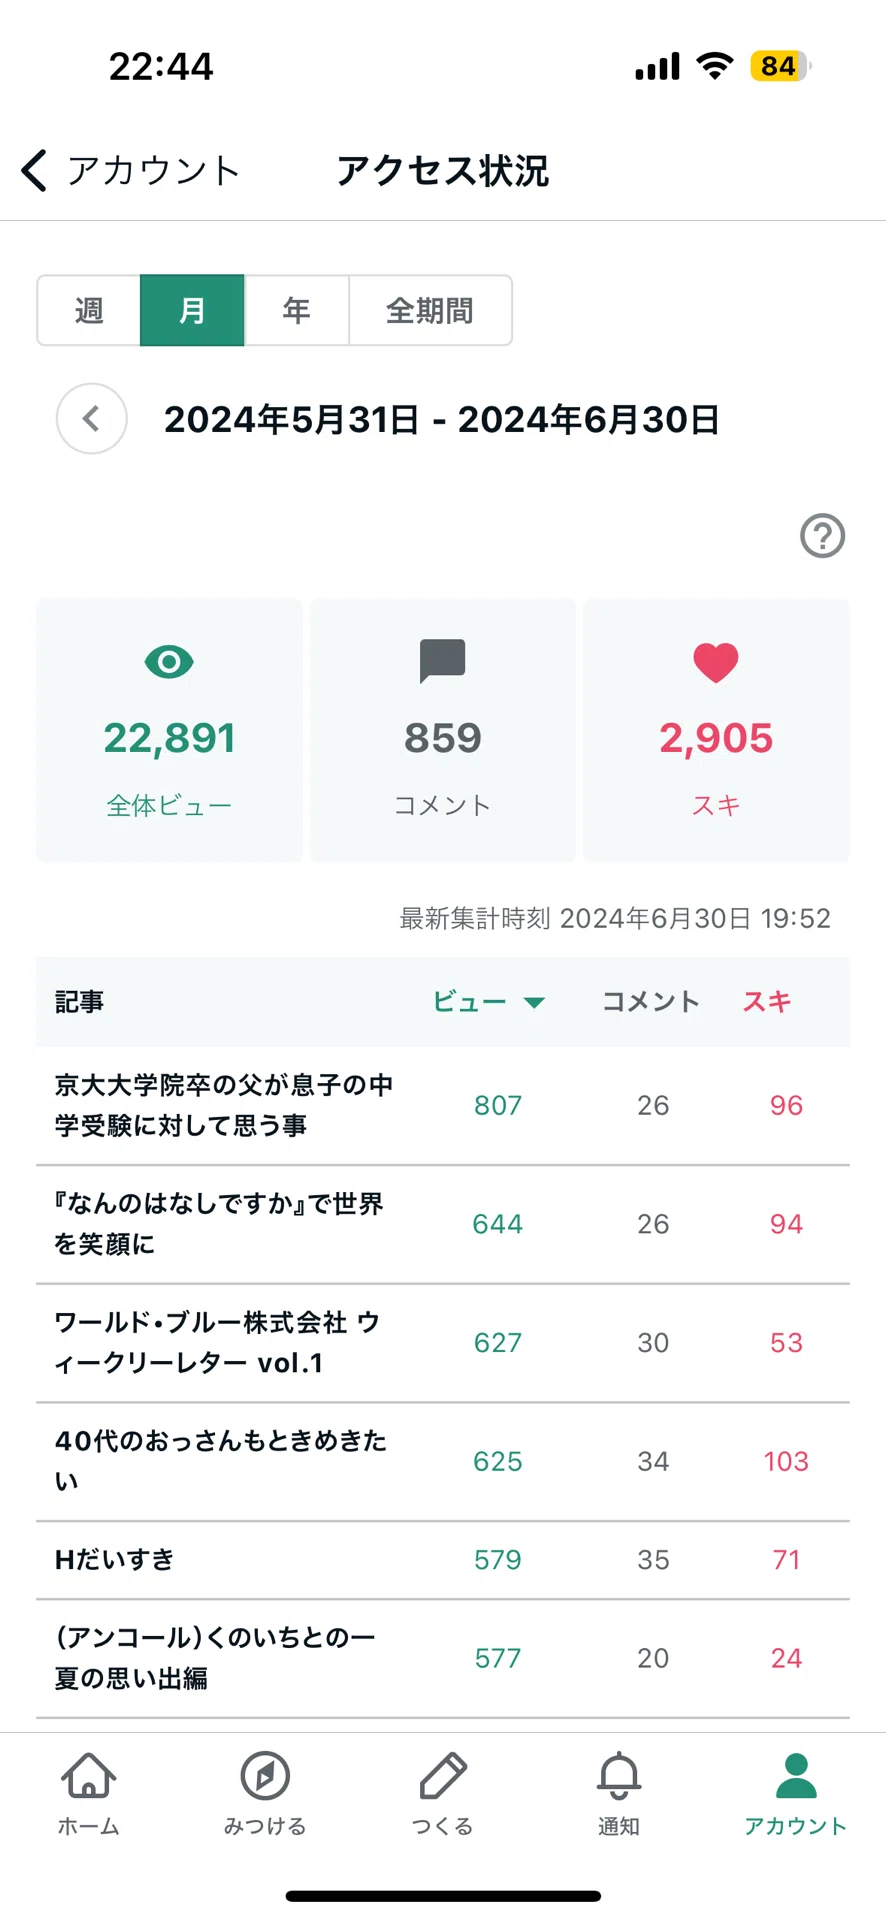Sort the article list by コメント

pyautogui.click(x=651, y=1002)
